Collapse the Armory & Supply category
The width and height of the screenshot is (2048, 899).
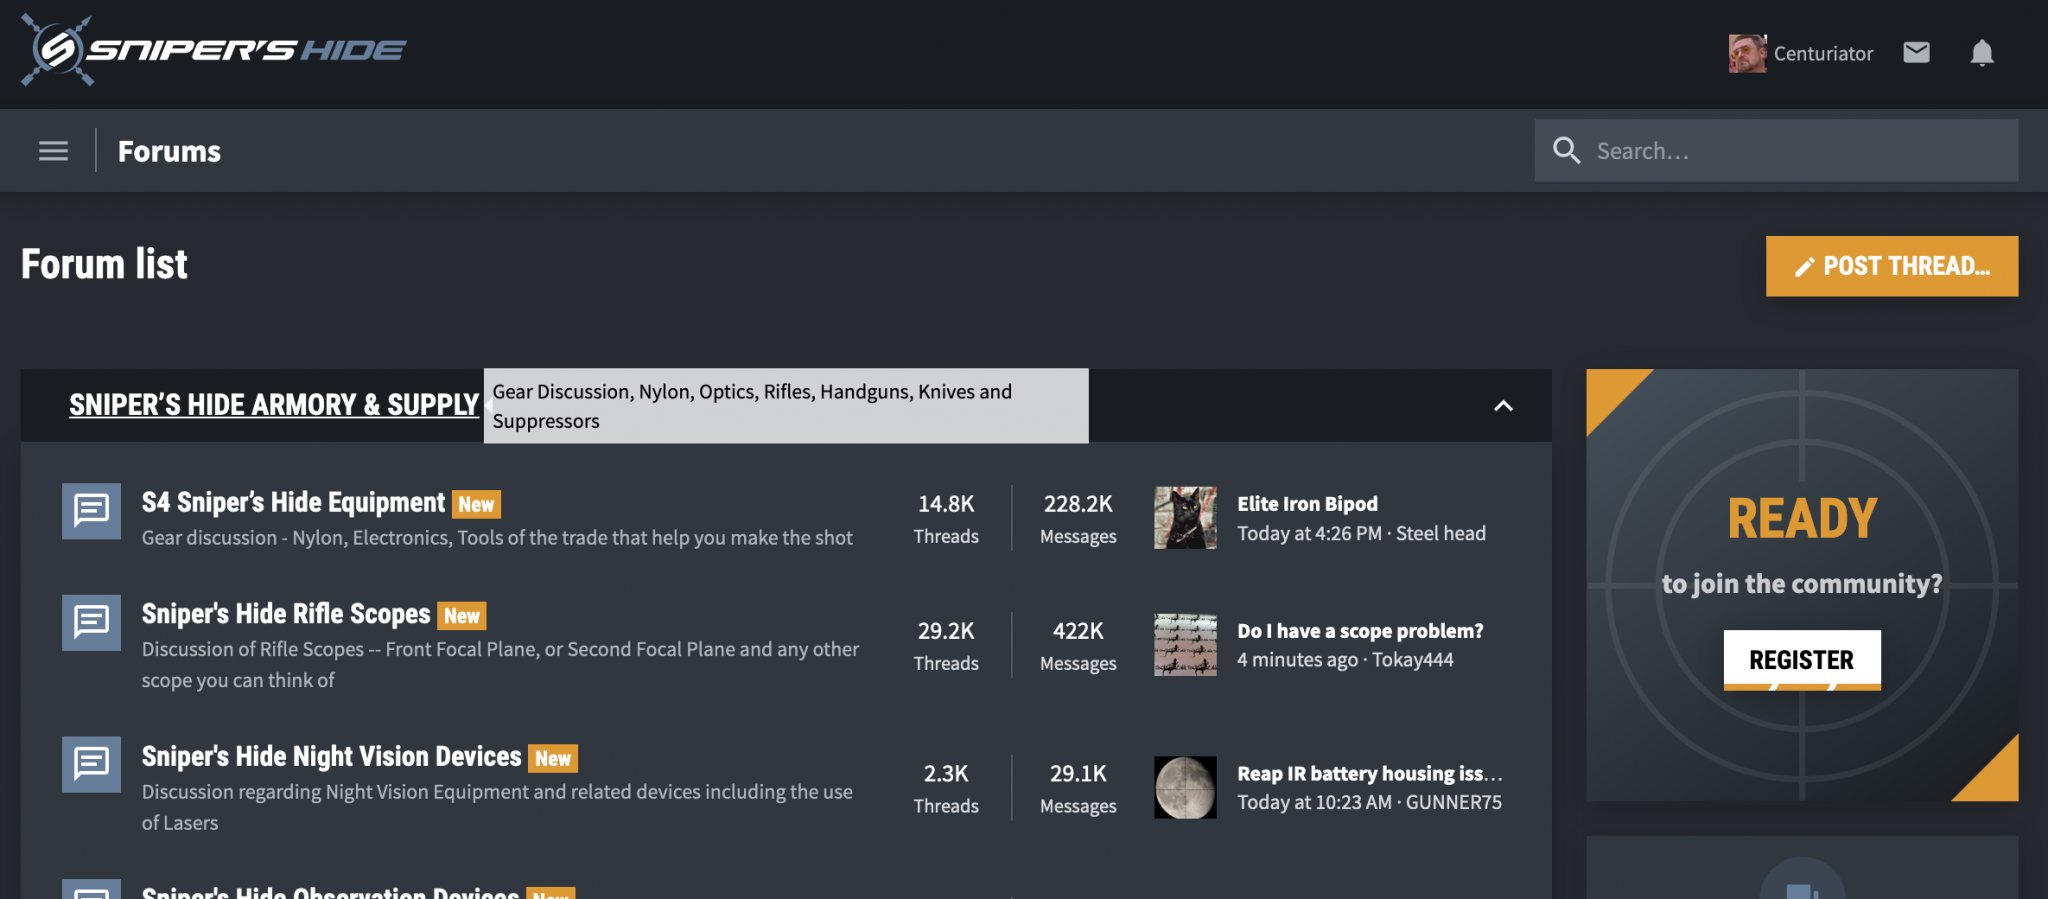(x=1503, y=406)
